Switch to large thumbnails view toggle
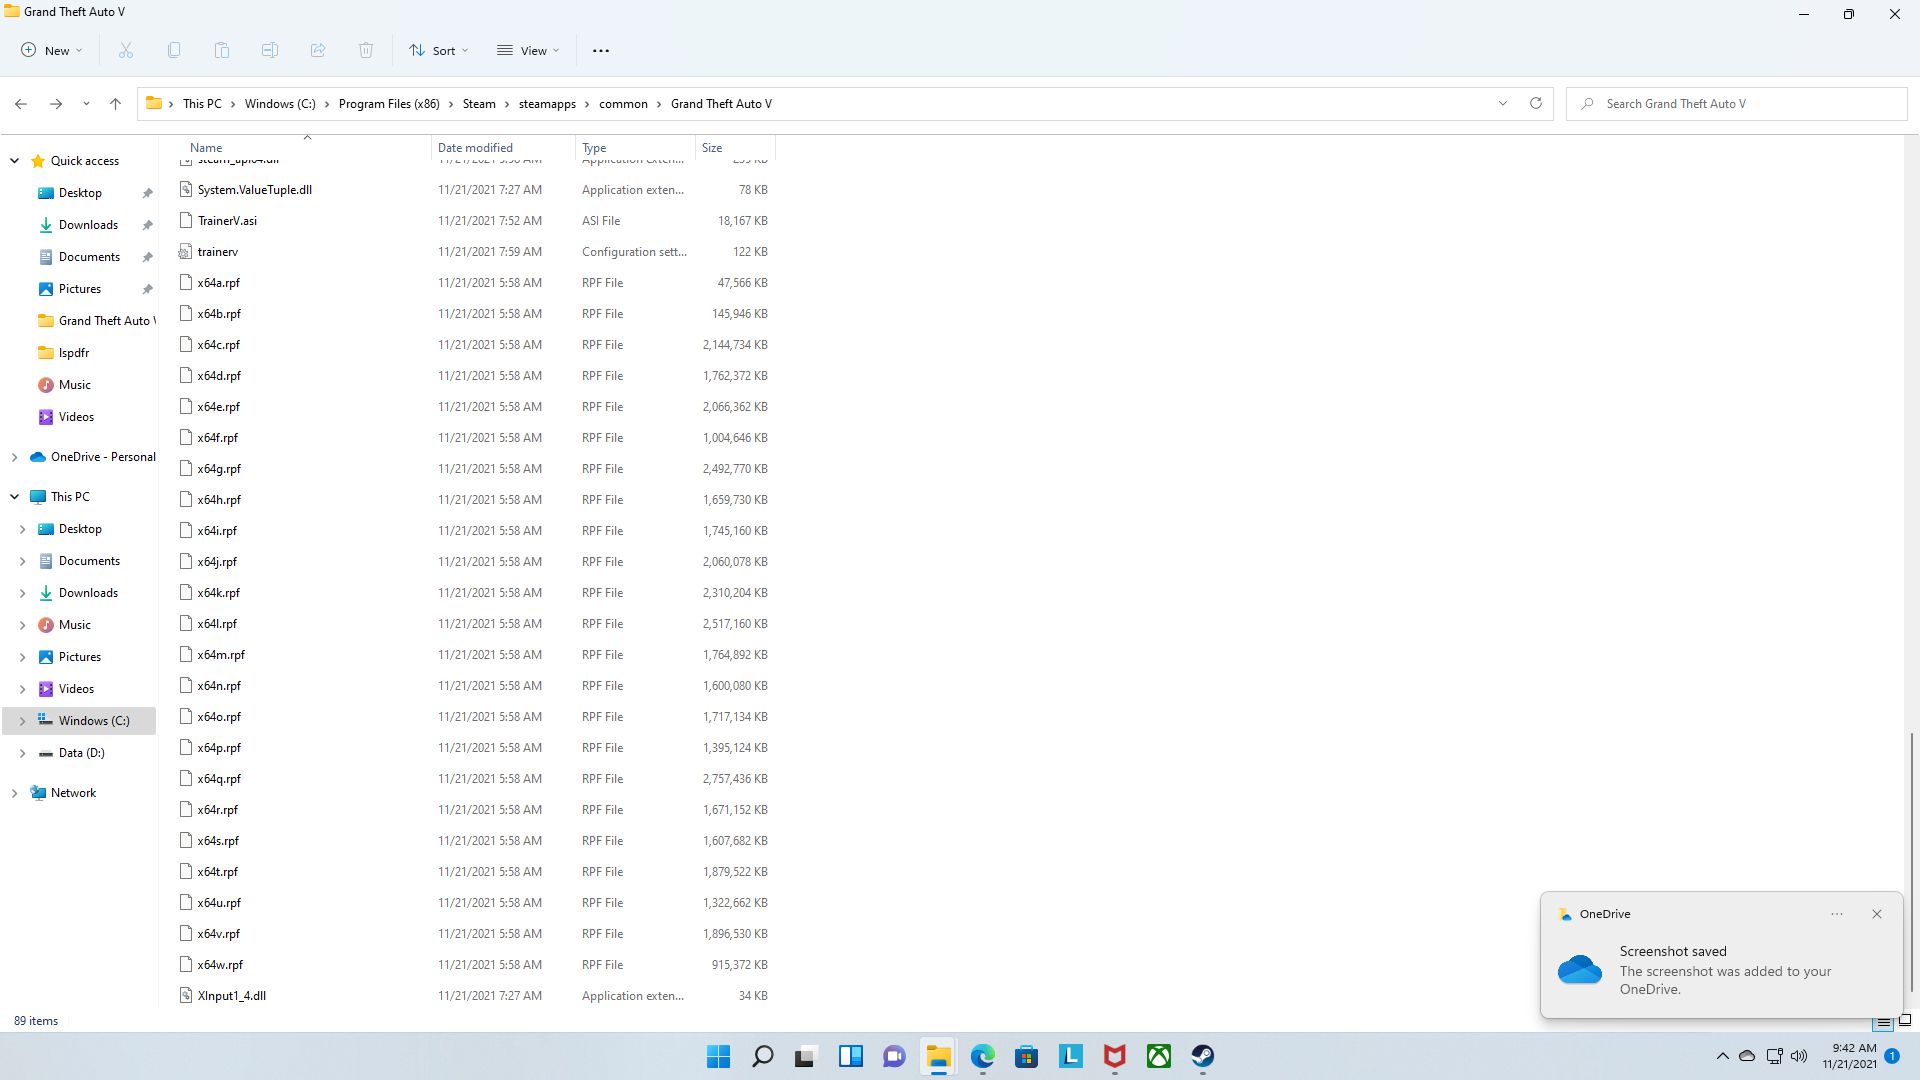Image resolution: width=1920 pixels, height=1080 pixels. tap(1905, 1021)
